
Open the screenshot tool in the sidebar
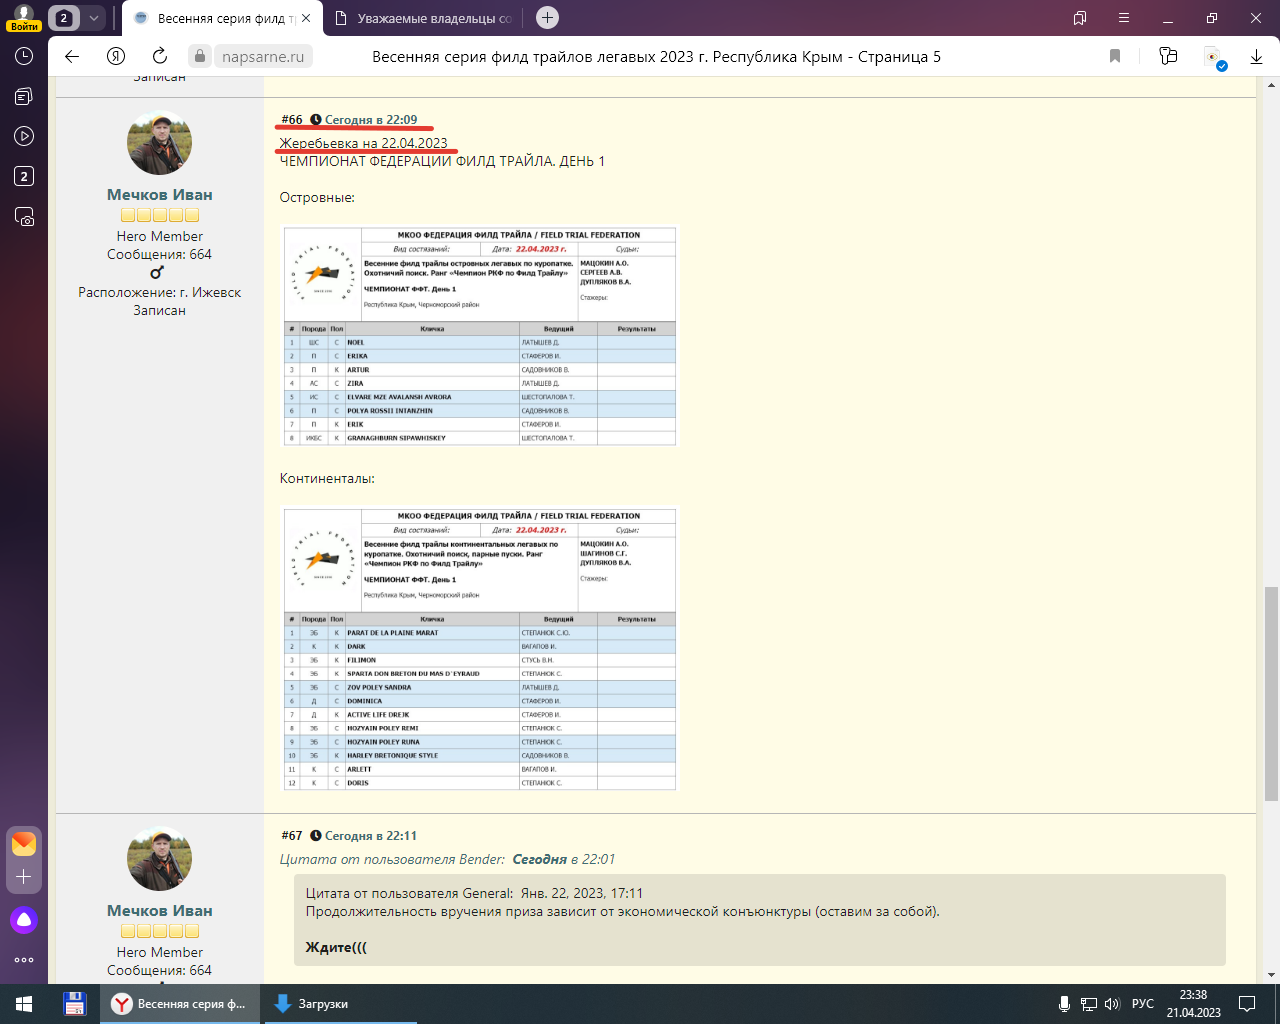(x=24, y=217)
